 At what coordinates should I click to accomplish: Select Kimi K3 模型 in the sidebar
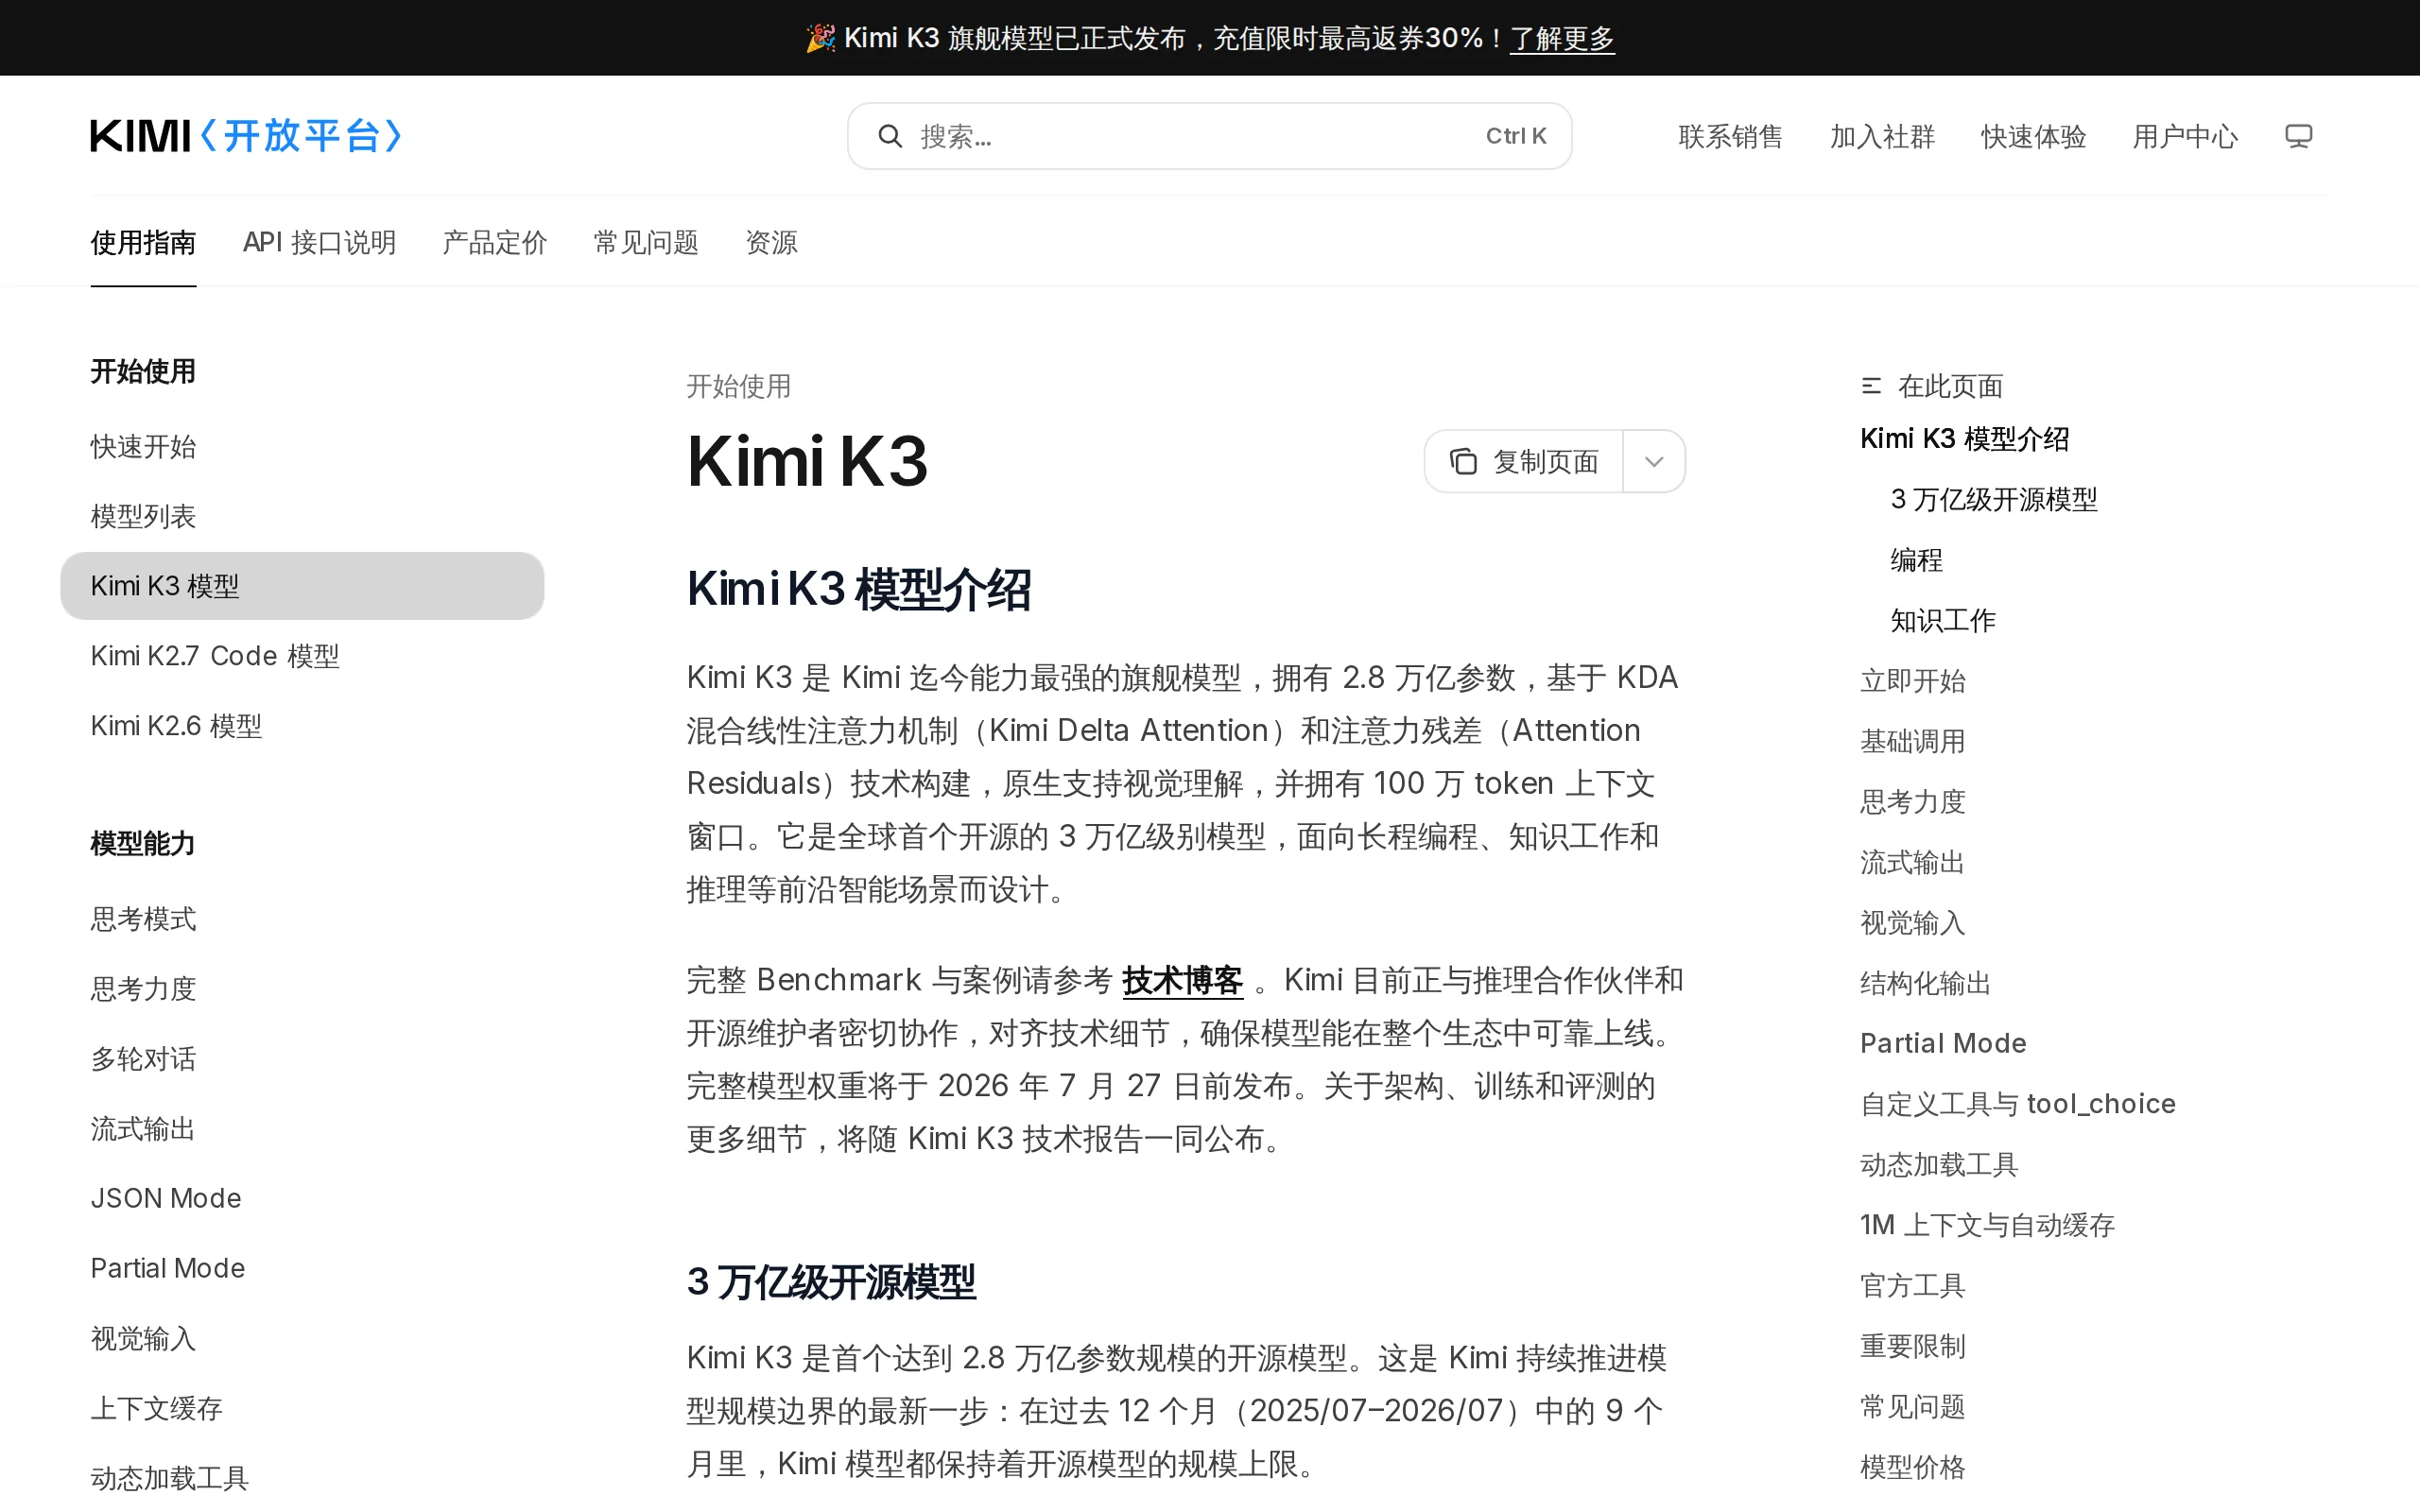[302, 586]
